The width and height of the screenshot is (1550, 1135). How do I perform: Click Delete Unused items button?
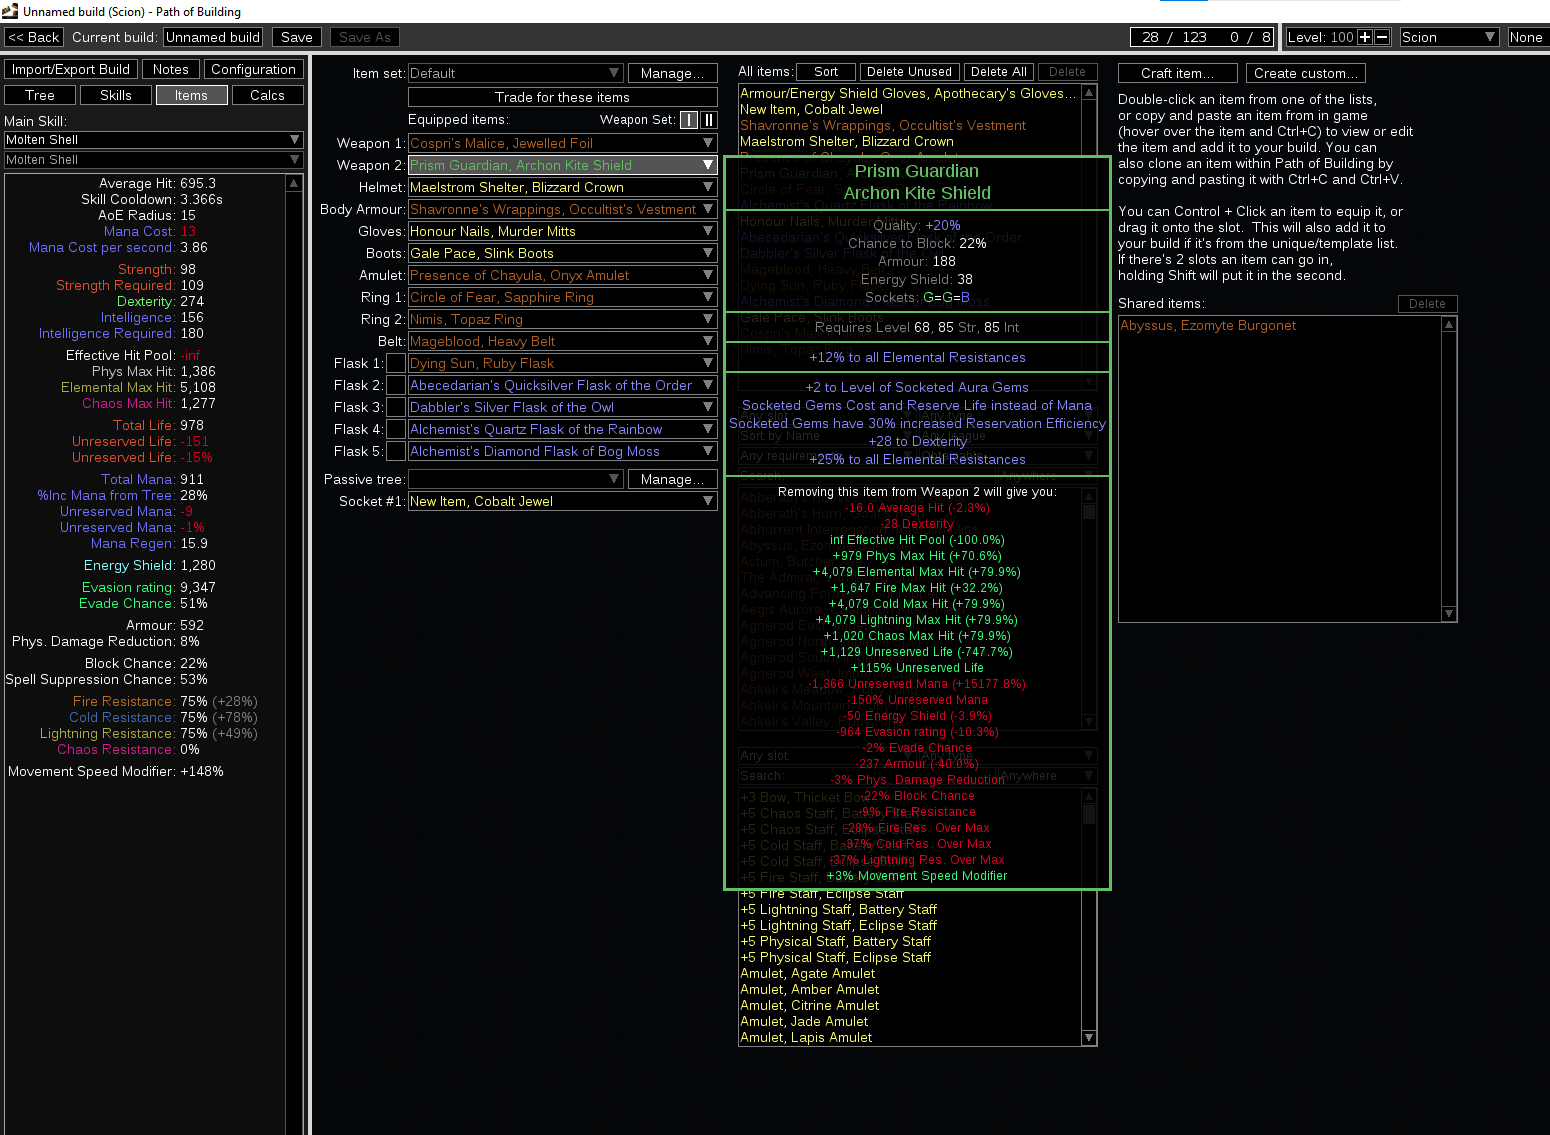click(x=909, y=72)
